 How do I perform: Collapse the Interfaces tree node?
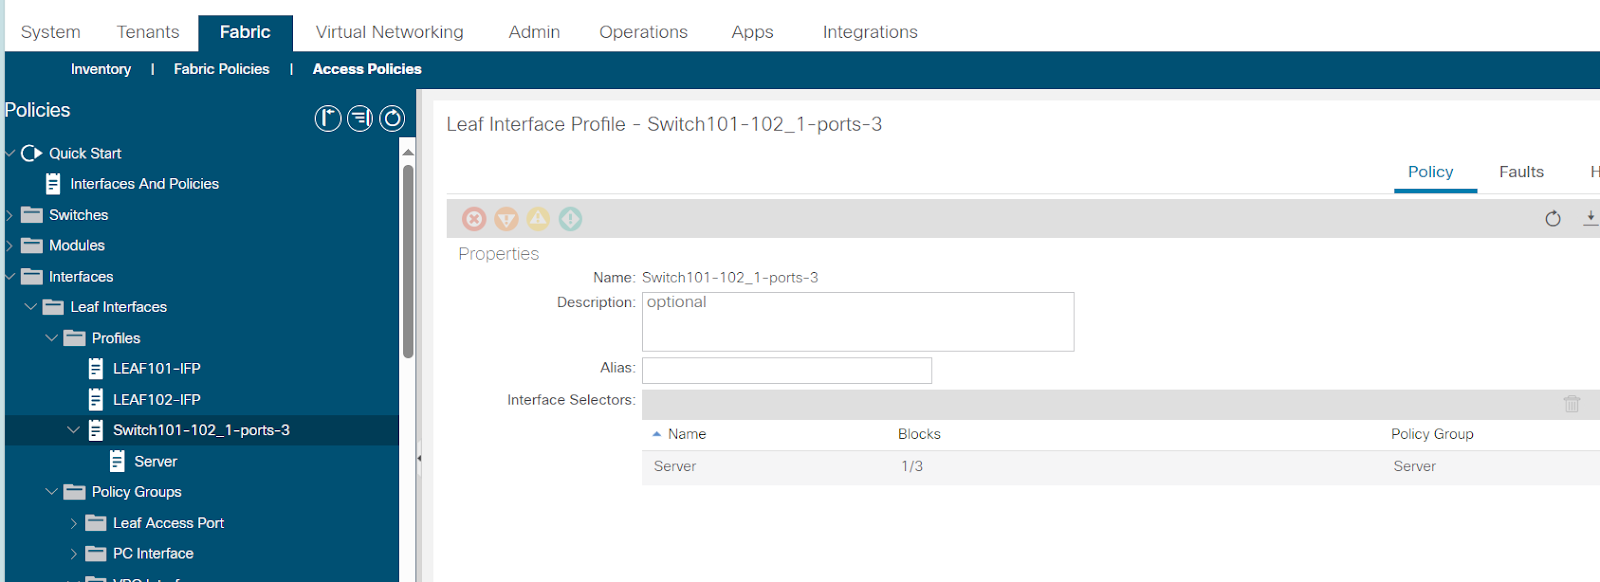(10, 277)
